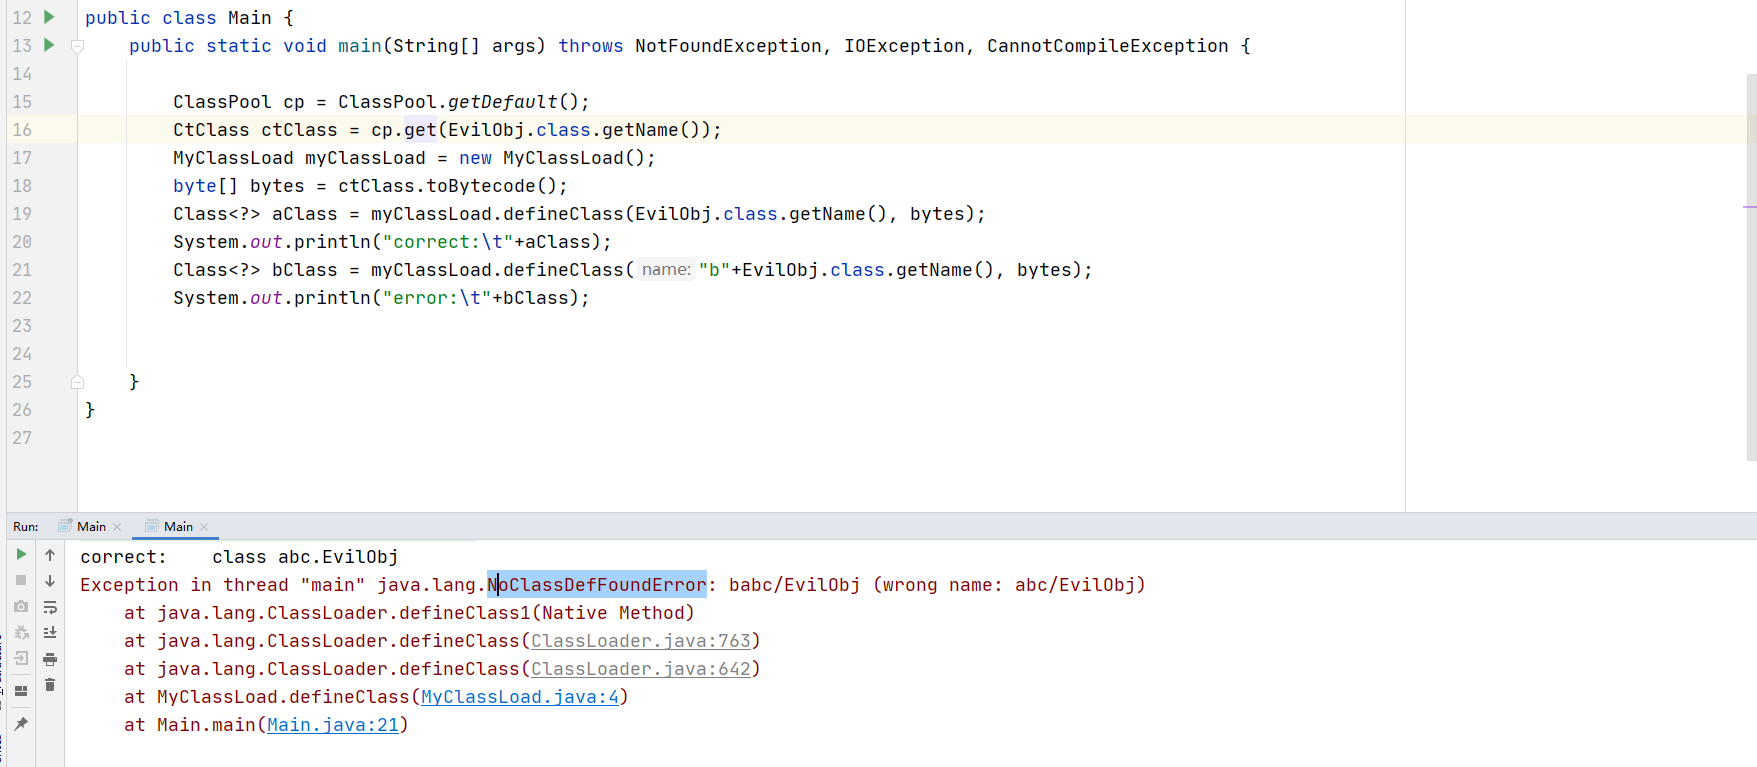This screenshot has width=1757, height=767.
Task: Switch to the first Main run tab
Action: coord(91,526)
